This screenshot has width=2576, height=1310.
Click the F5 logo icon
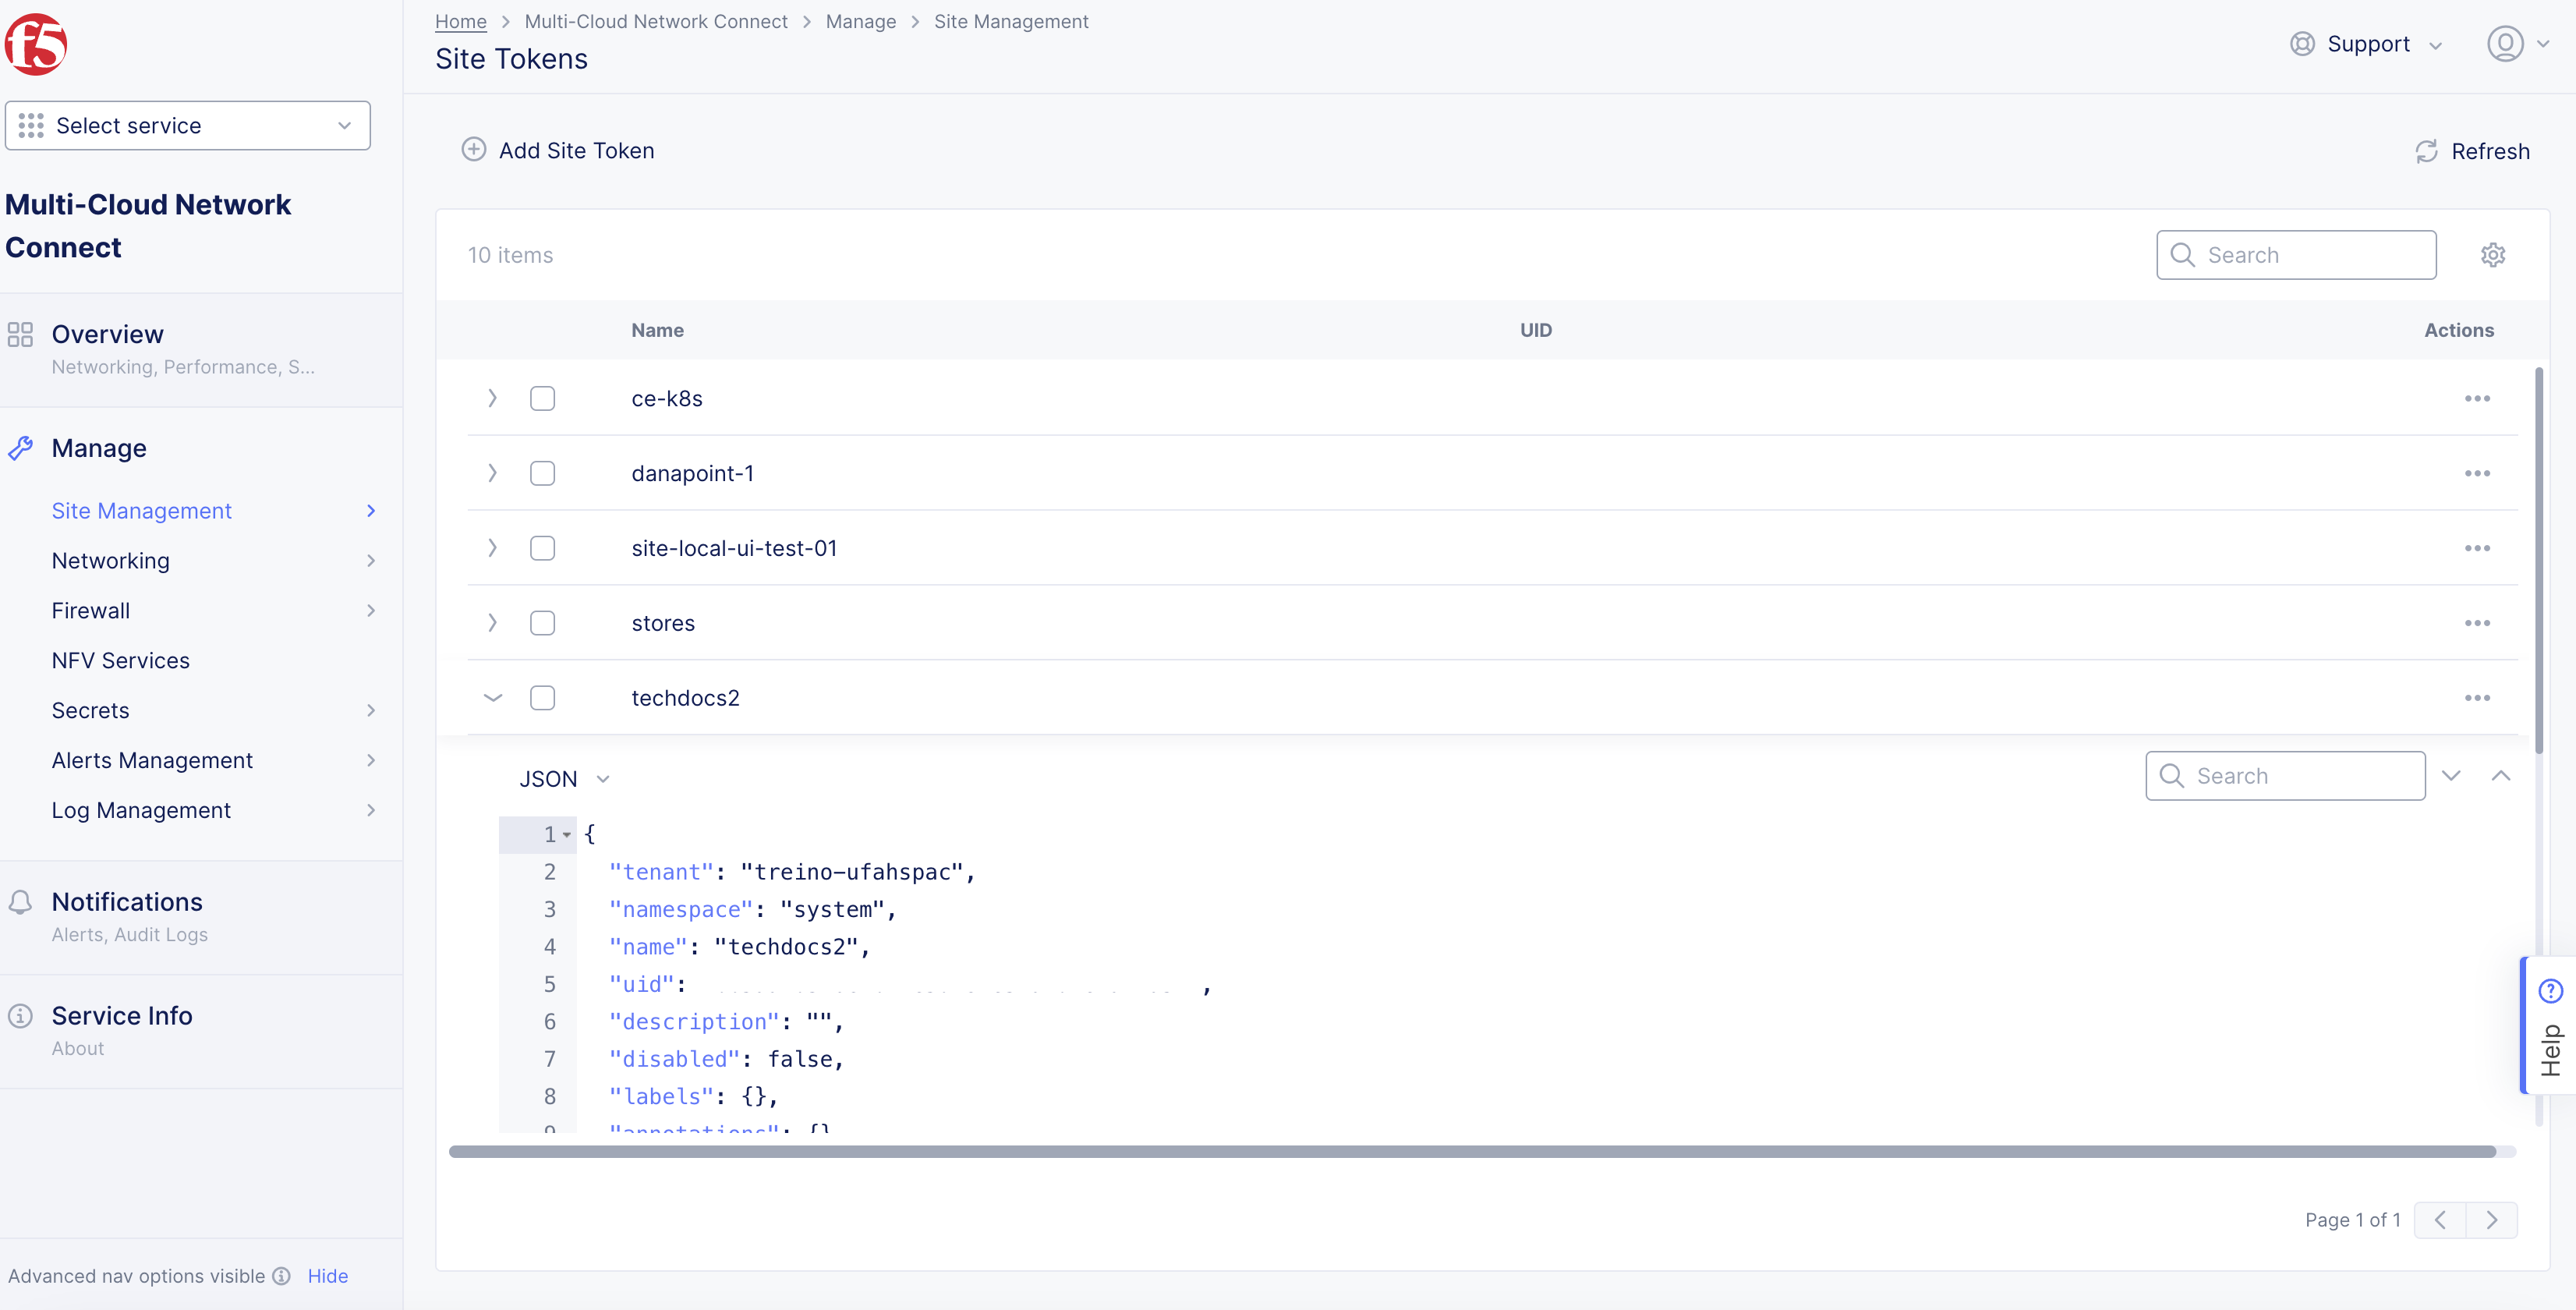pyautogui.click(x=36, y=45)
